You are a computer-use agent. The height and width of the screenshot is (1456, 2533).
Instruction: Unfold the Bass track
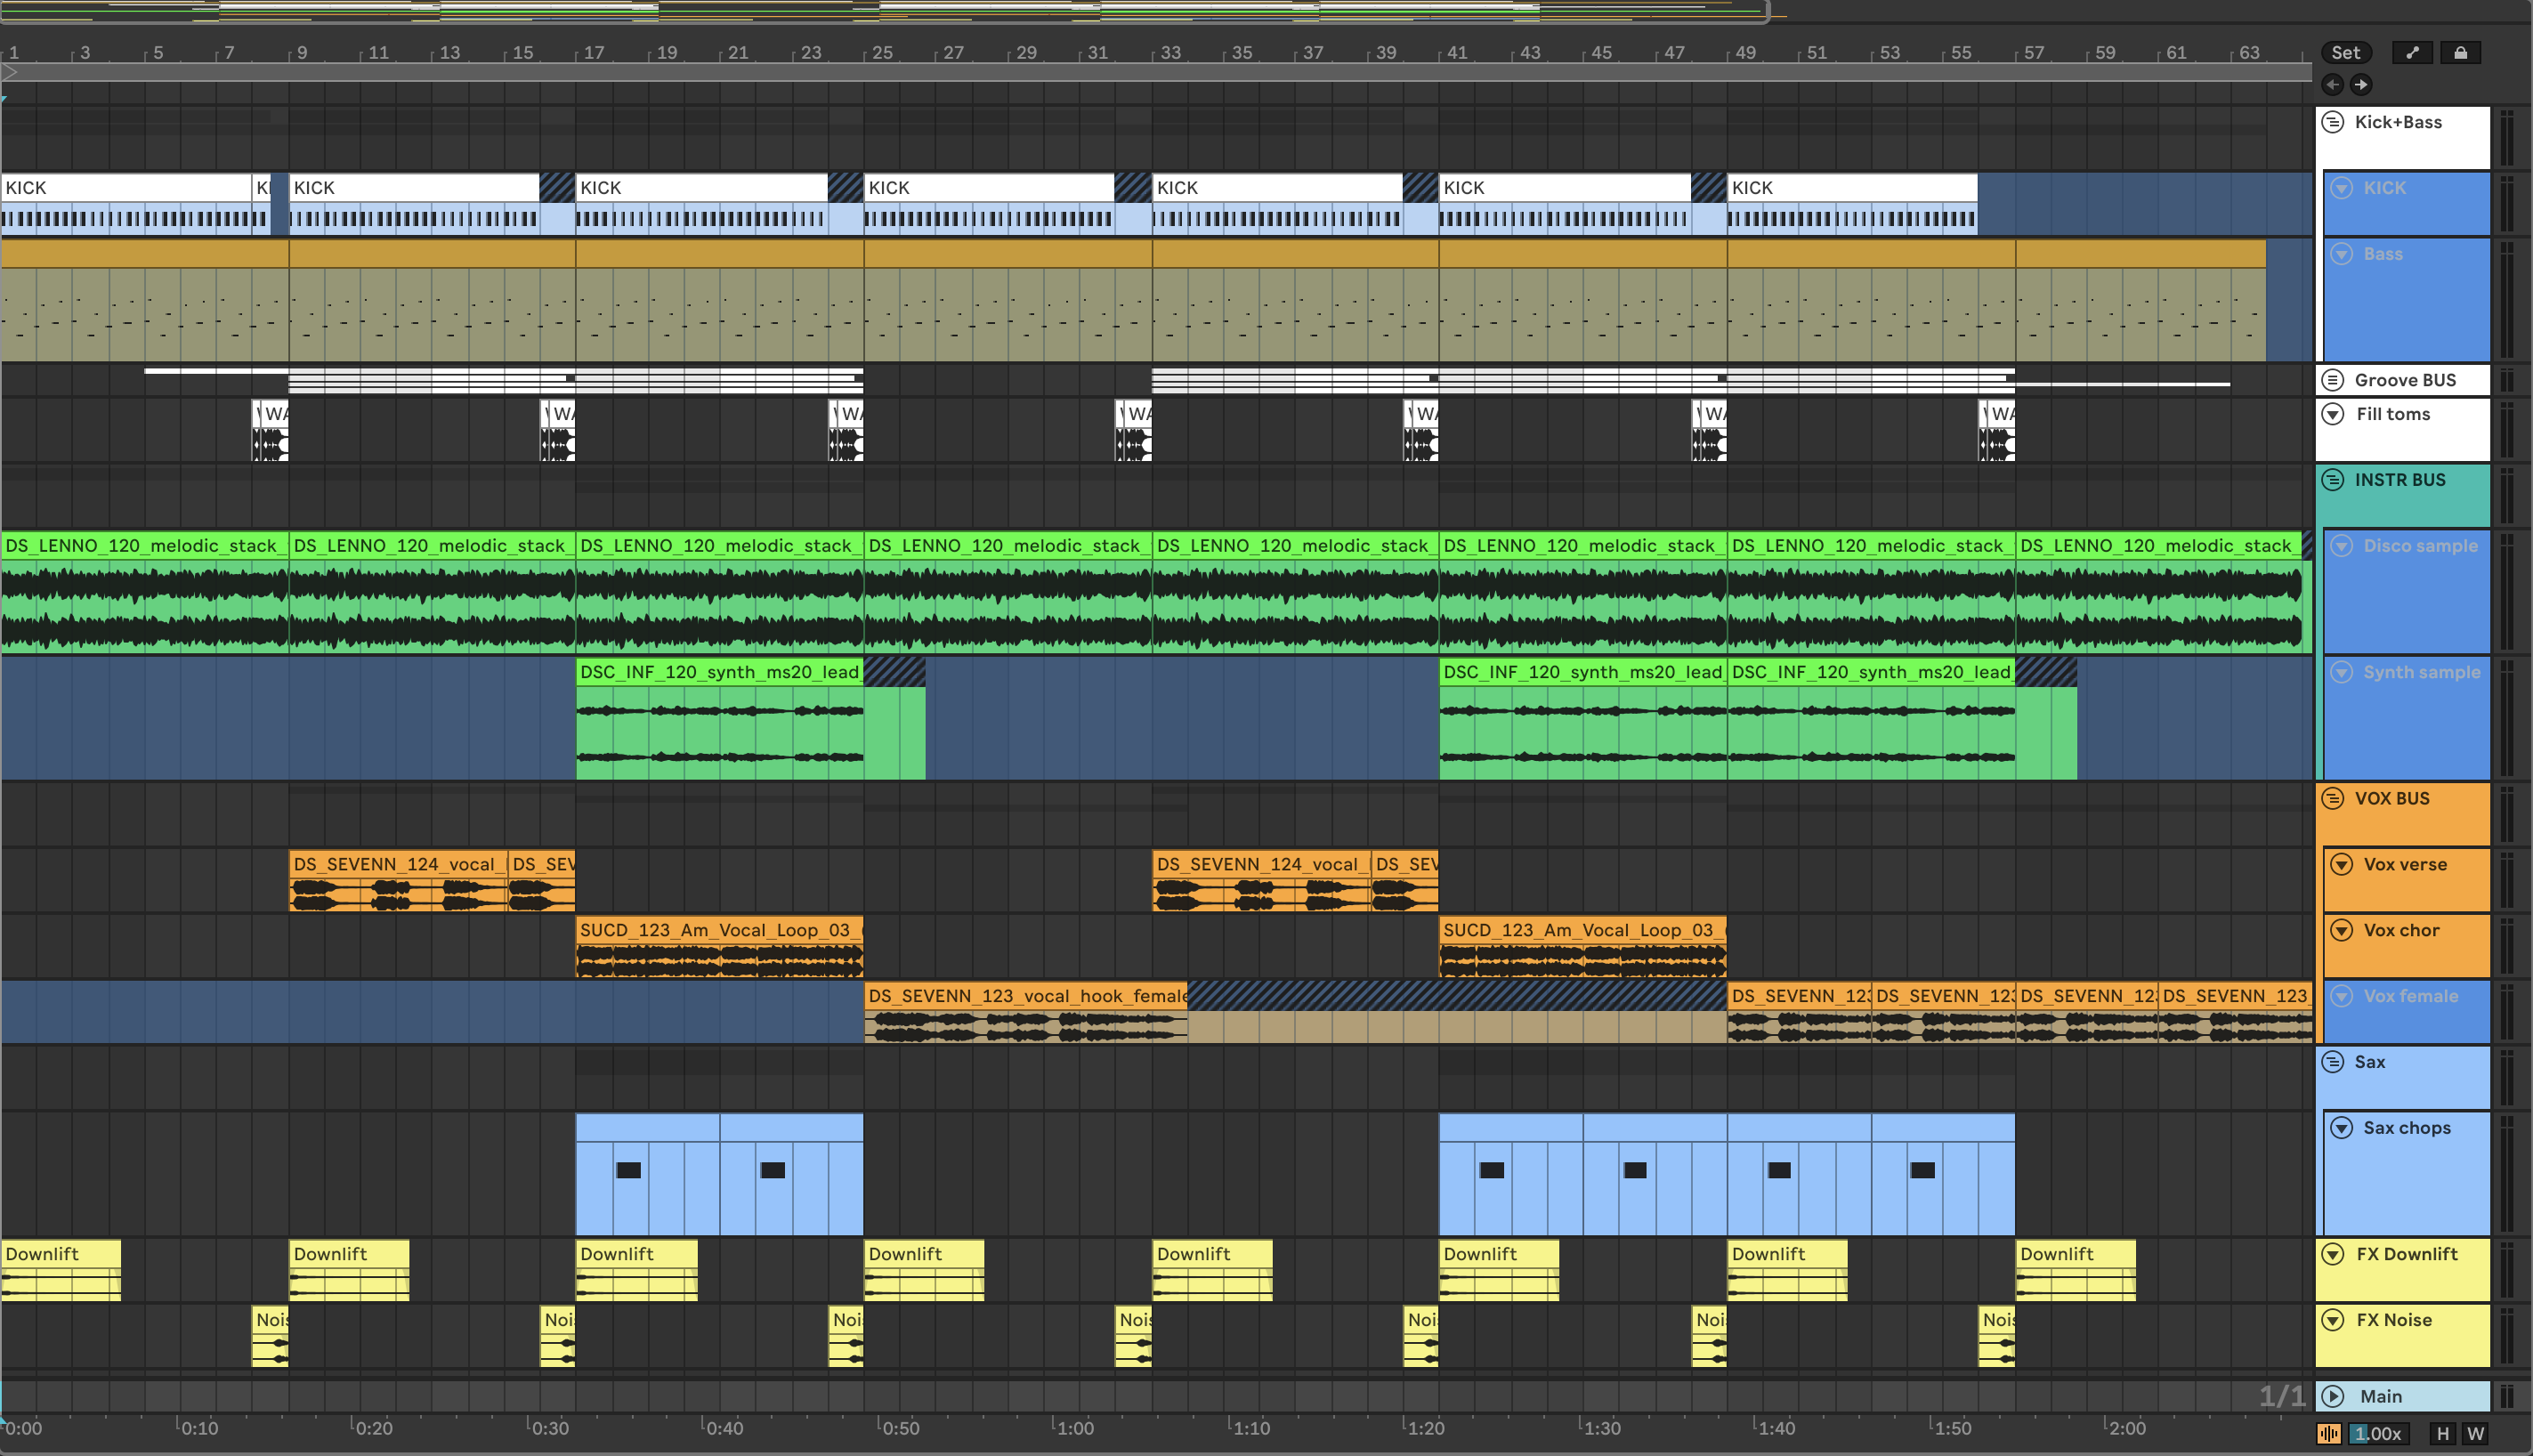coord(2341,254)
